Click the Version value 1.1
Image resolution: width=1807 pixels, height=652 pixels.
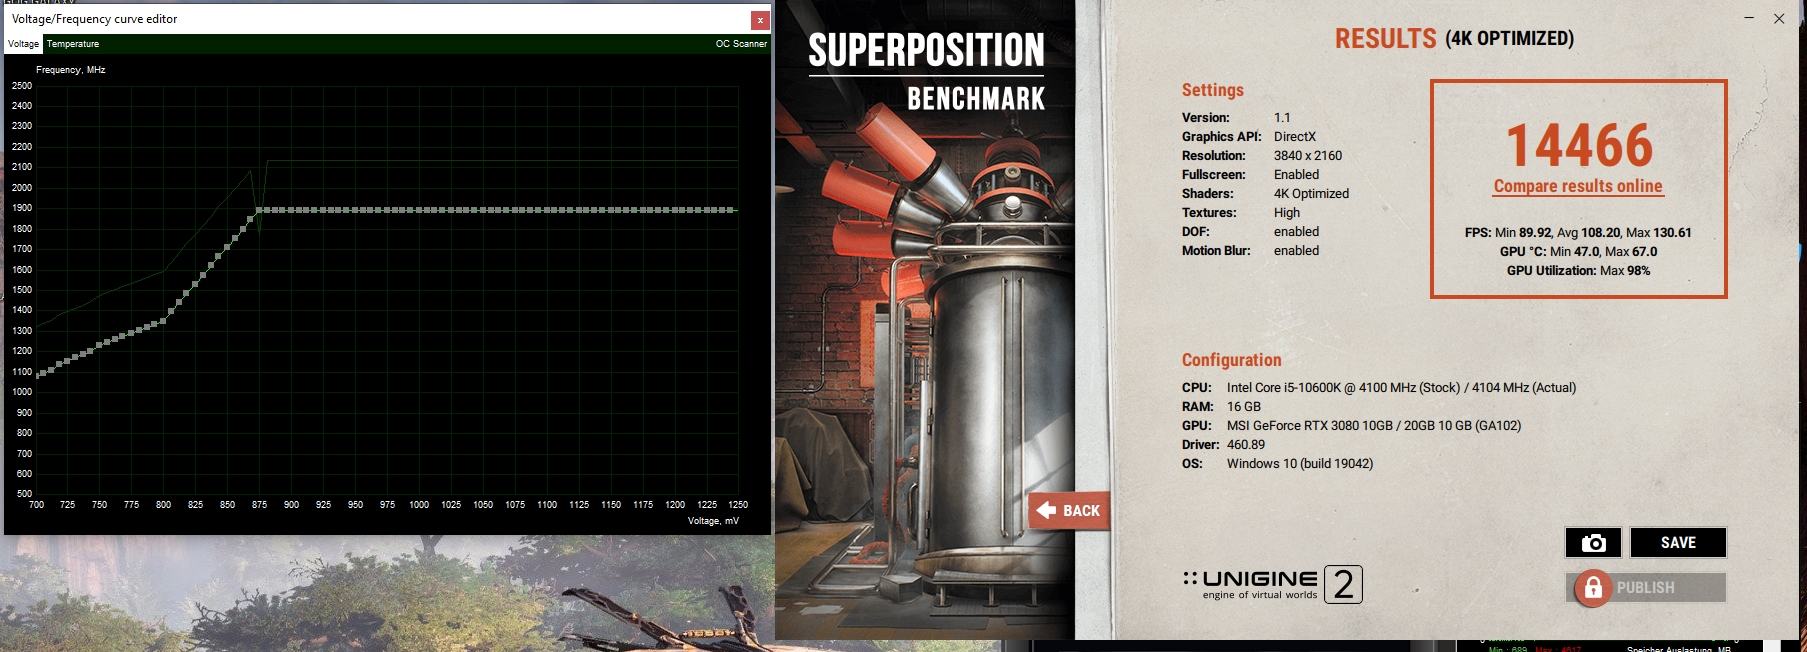point(1282,118)
